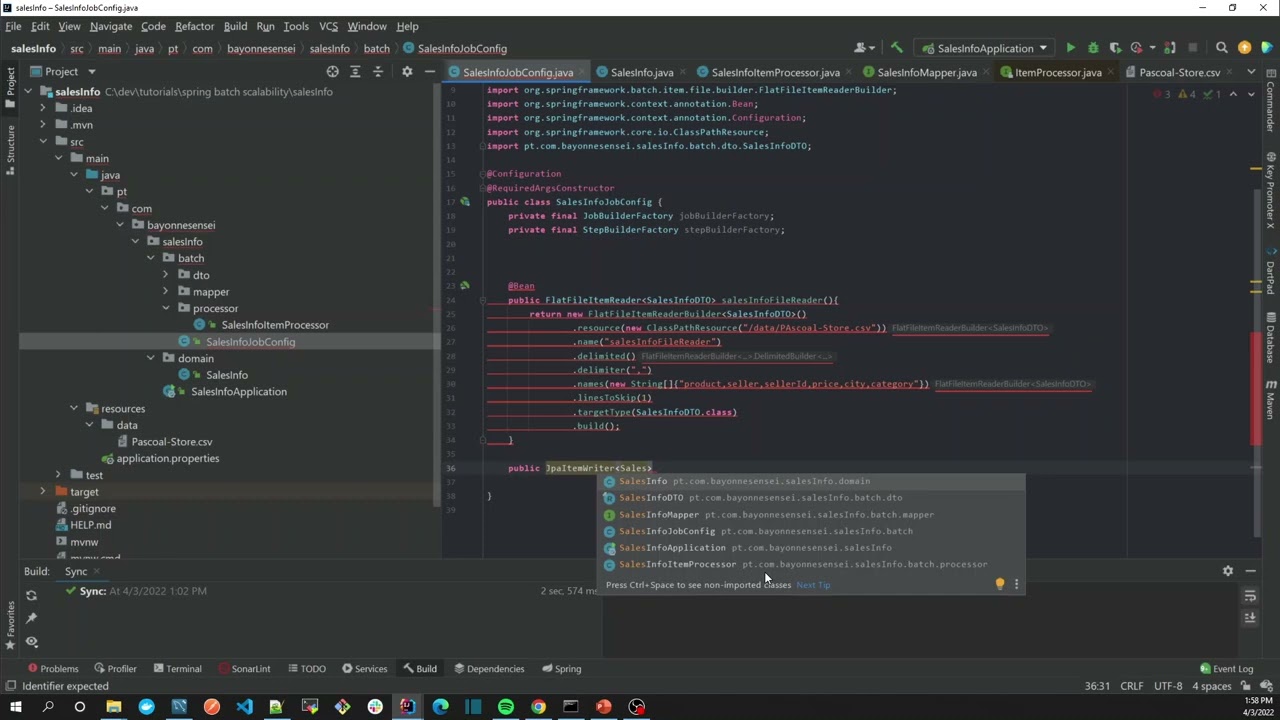Screen dimensions: 1280x720
Task: Click the UTF-8 encoding indicator
Action: 1168,686
